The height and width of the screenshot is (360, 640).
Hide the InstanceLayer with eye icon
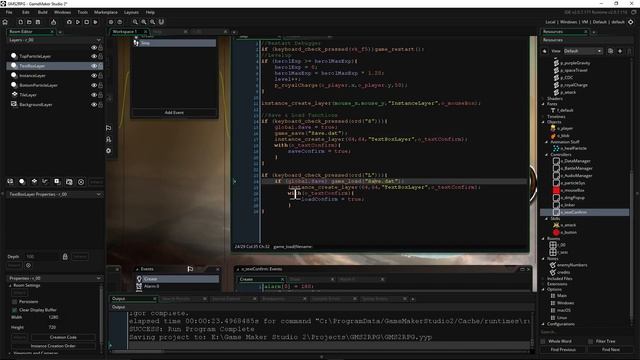pos(94,76)
